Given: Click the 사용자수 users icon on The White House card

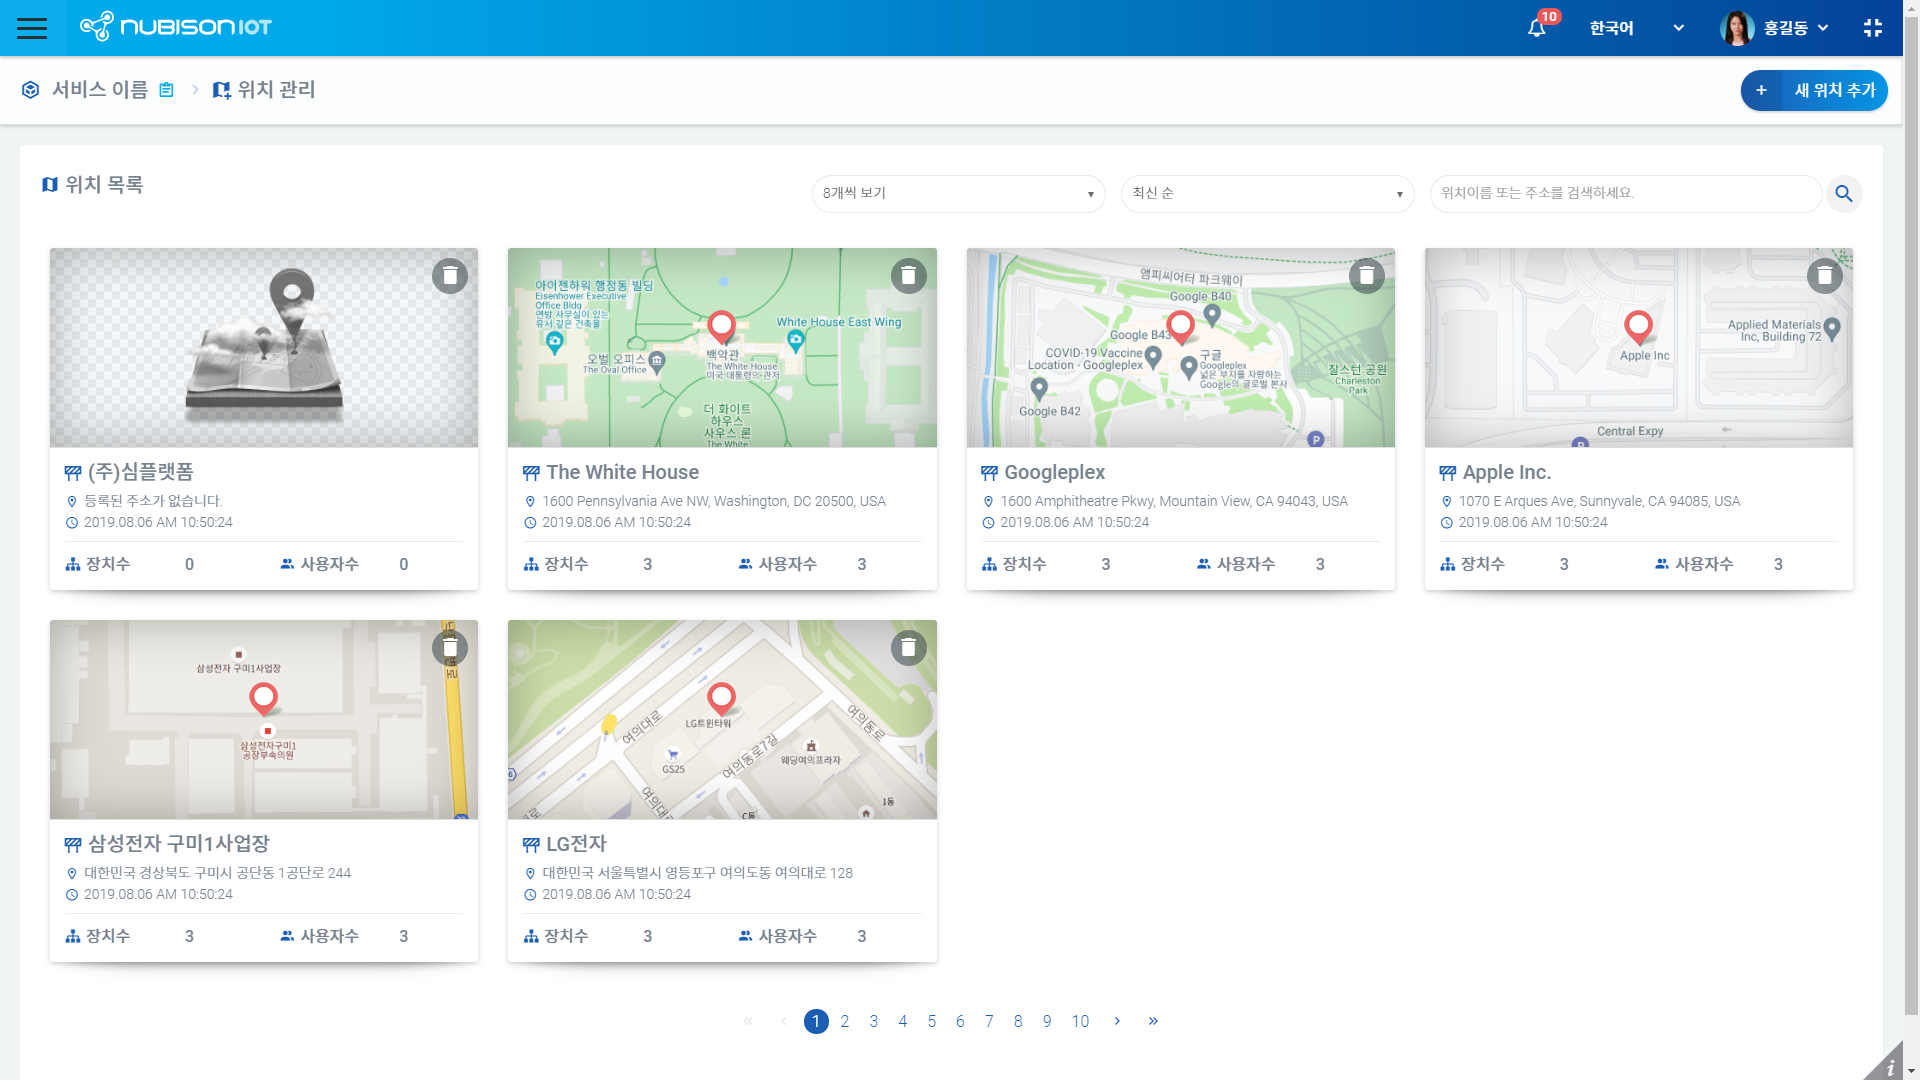Looking at the screenshot, I should (x=745, y=564).
